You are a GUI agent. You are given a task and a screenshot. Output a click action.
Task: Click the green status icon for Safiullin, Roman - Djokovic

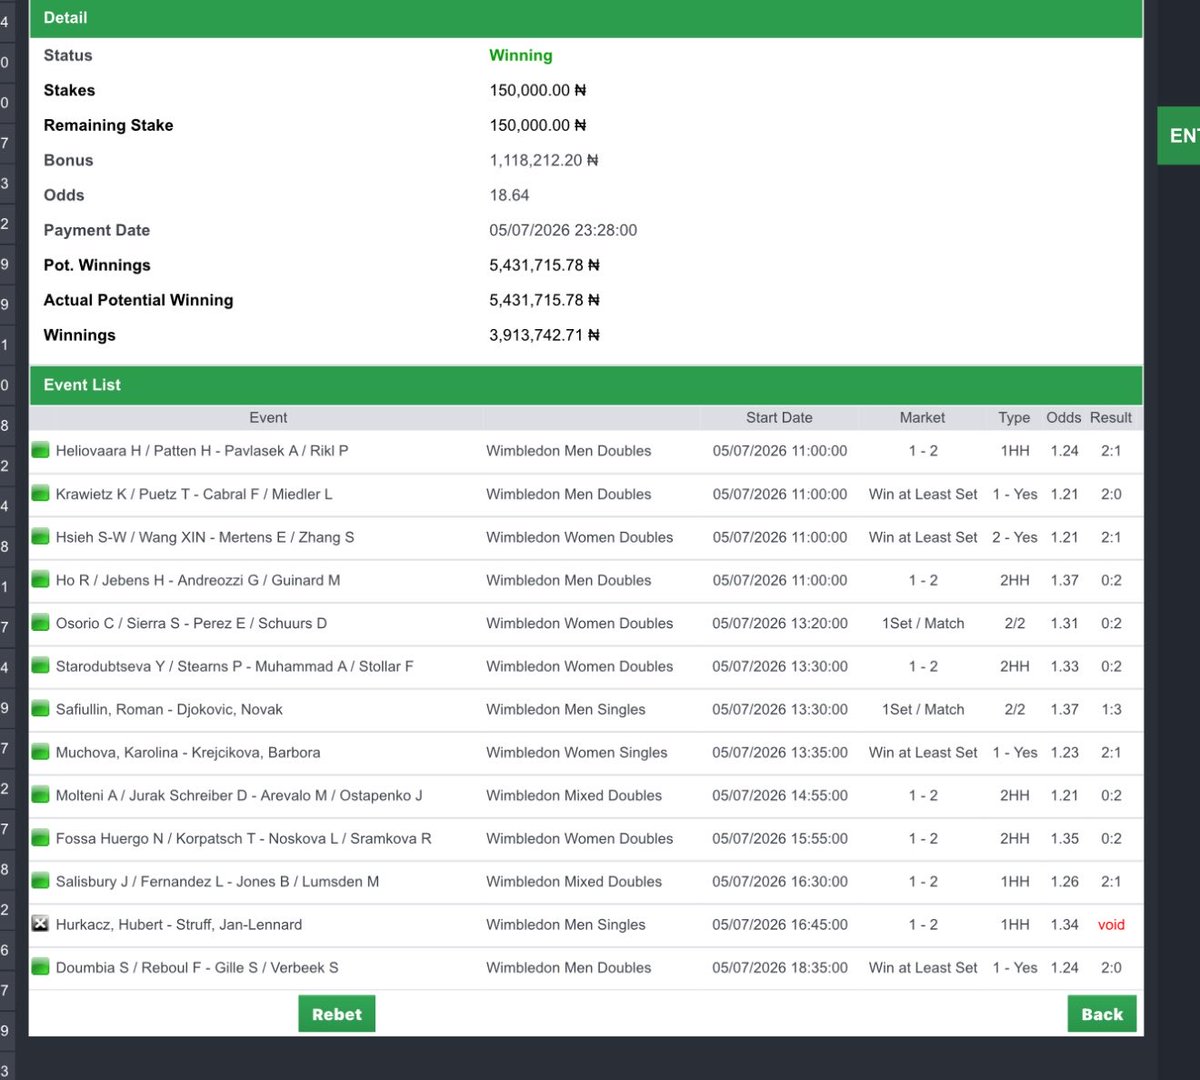40,708
